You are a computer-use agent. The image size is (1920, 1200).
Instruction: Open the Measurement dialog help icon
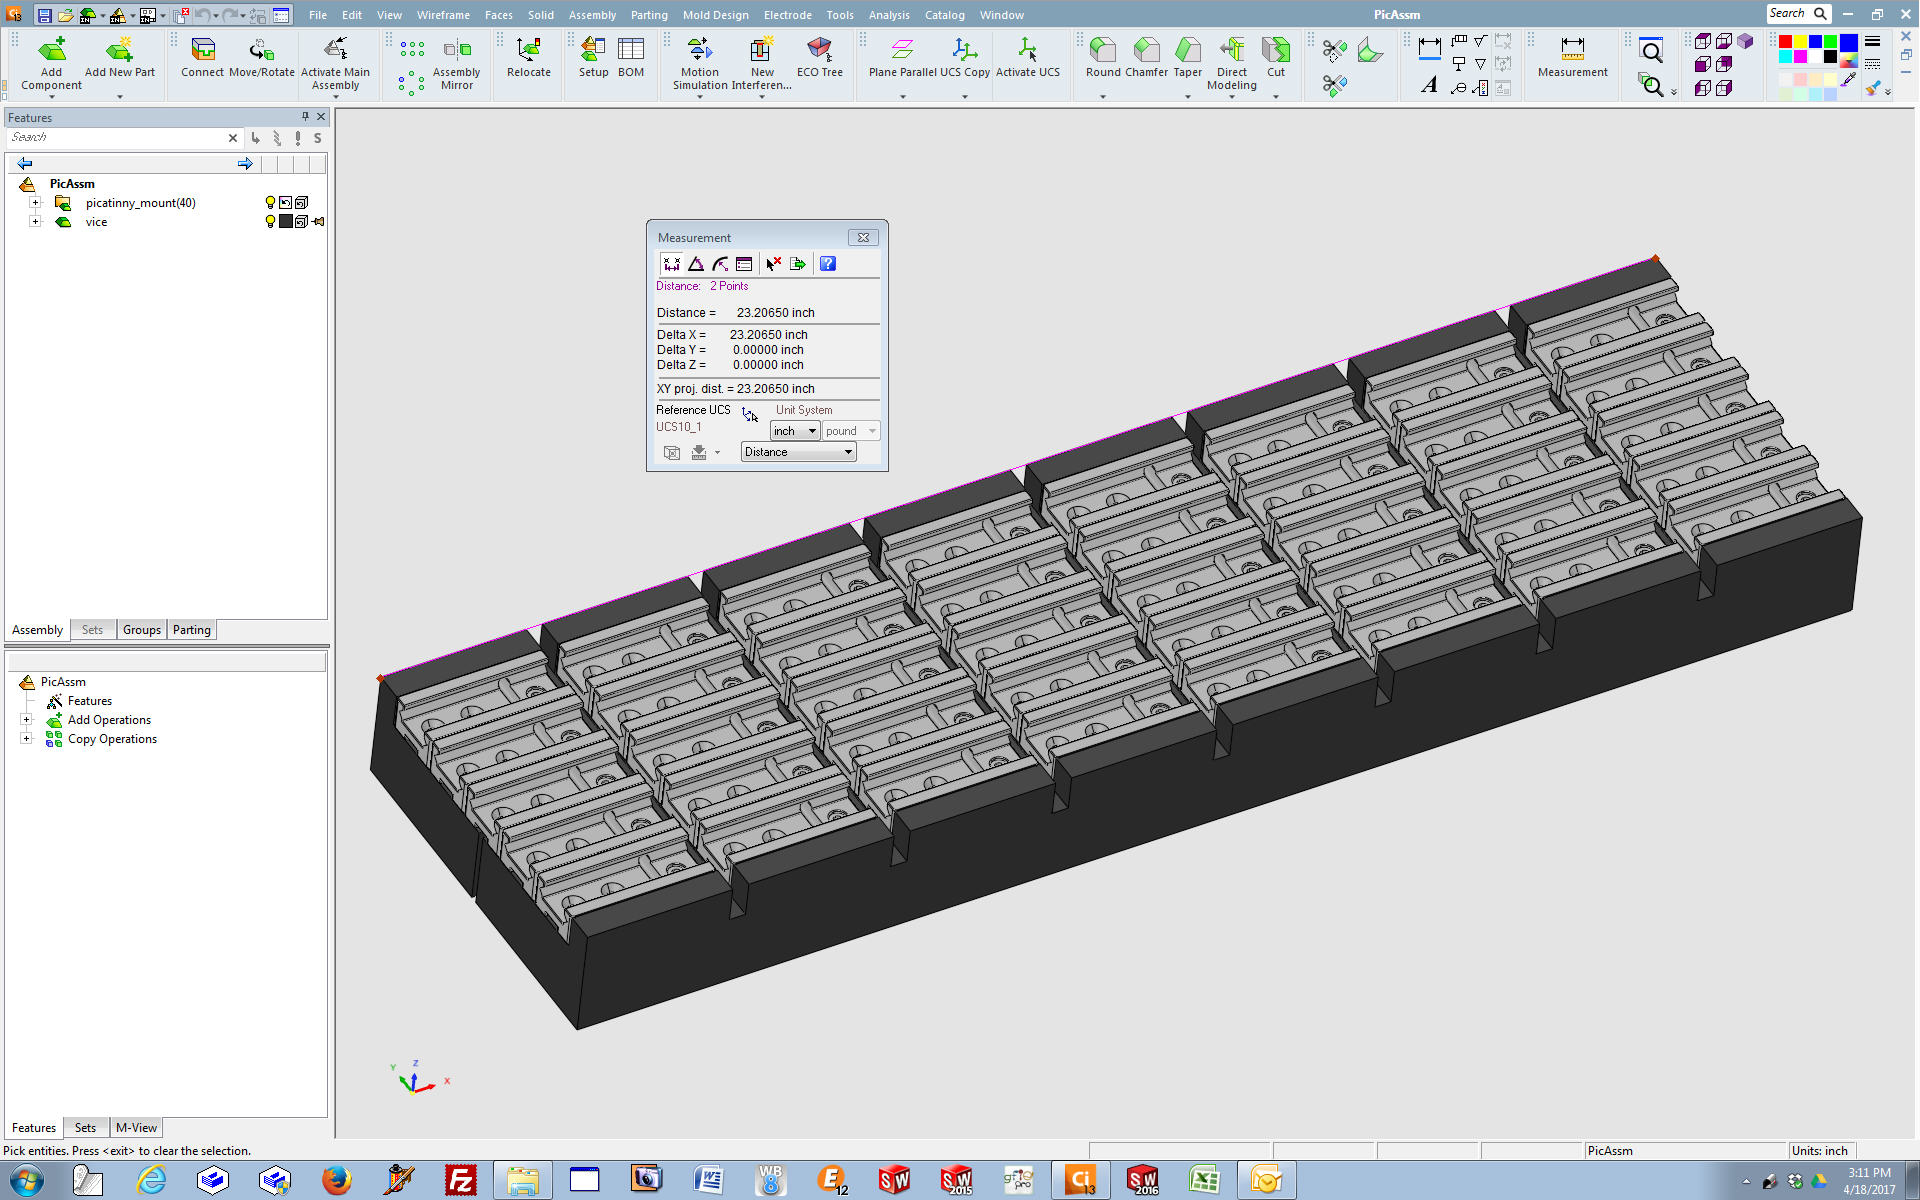[828, 264]
